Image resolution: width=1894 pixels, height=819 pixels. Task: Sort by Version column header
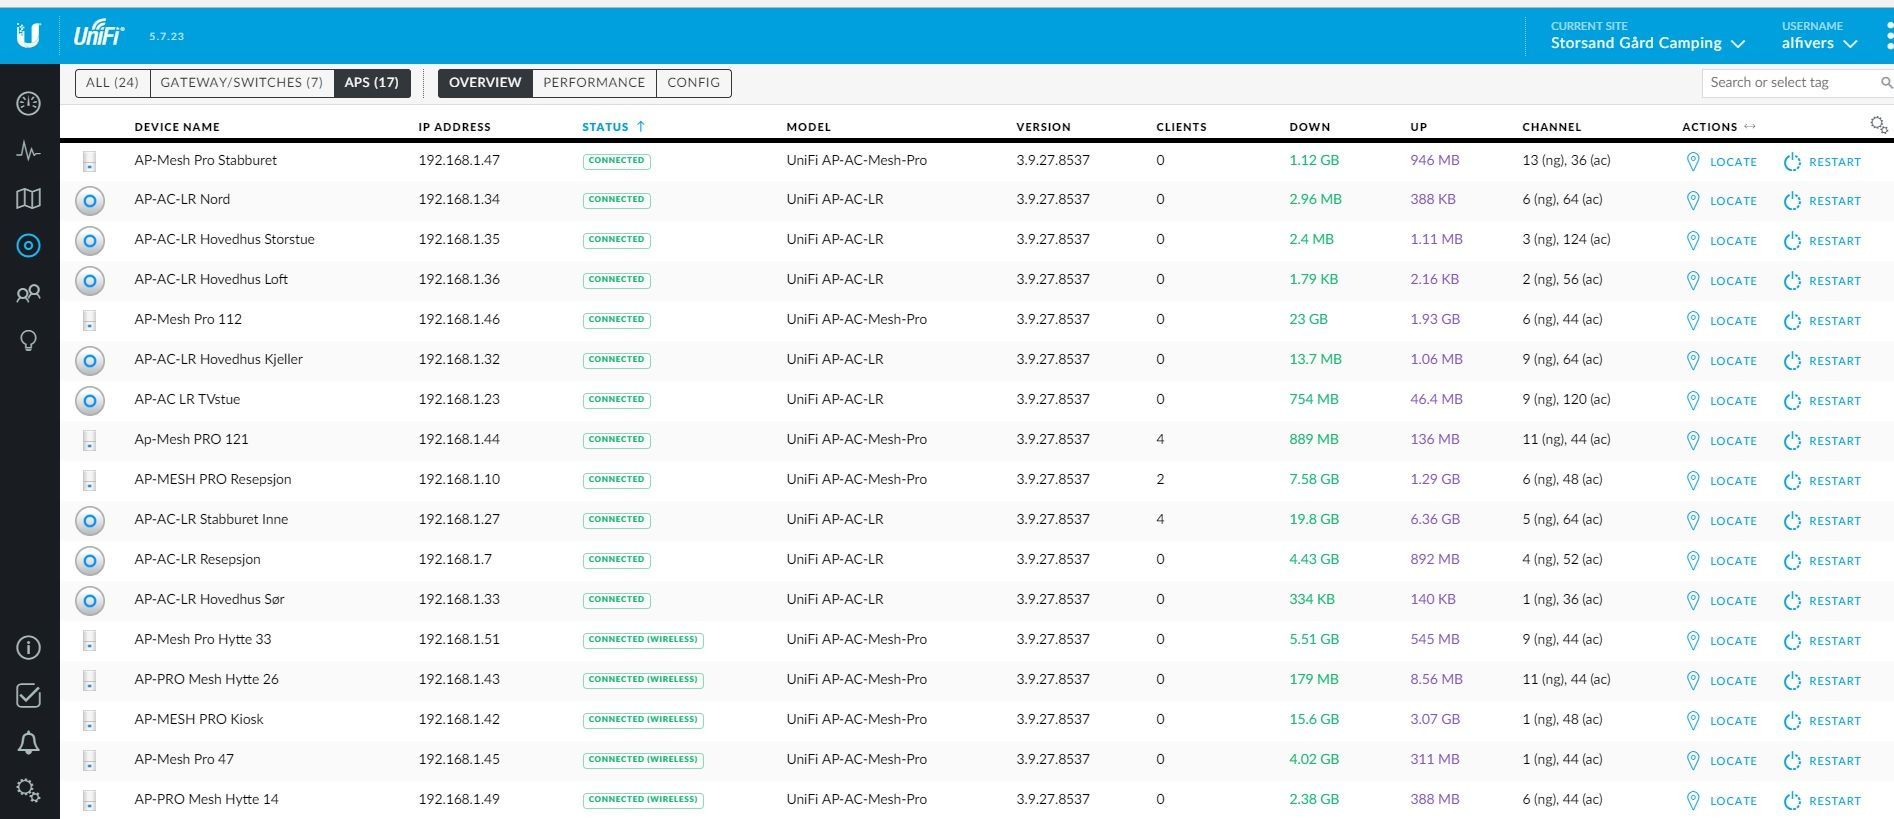pos(1043,127)
